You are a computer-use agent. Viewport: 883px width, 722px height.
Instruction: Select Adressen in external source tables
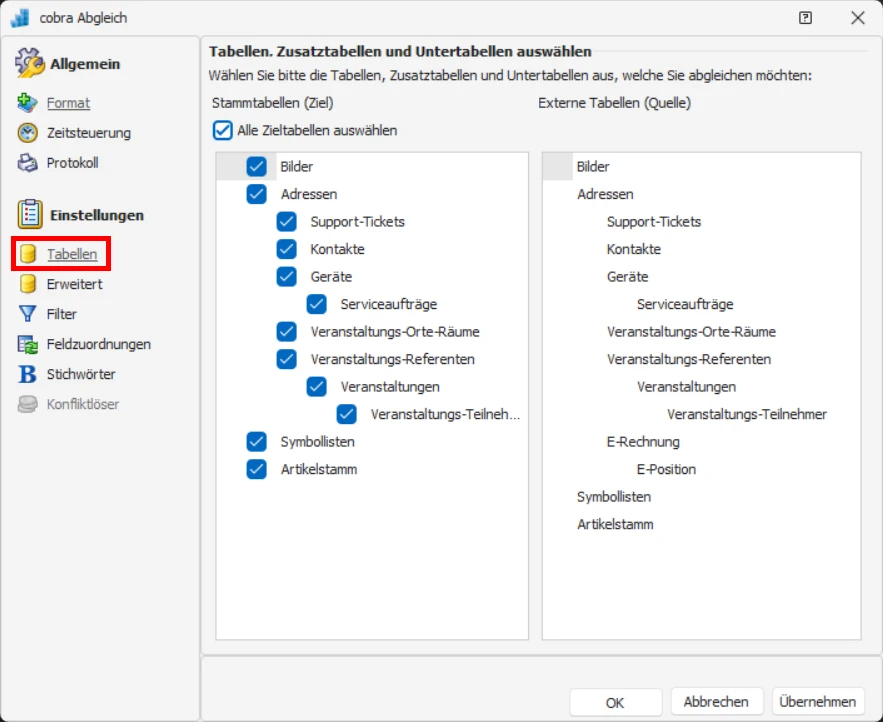pyautogui.click(x=605, y=194)
